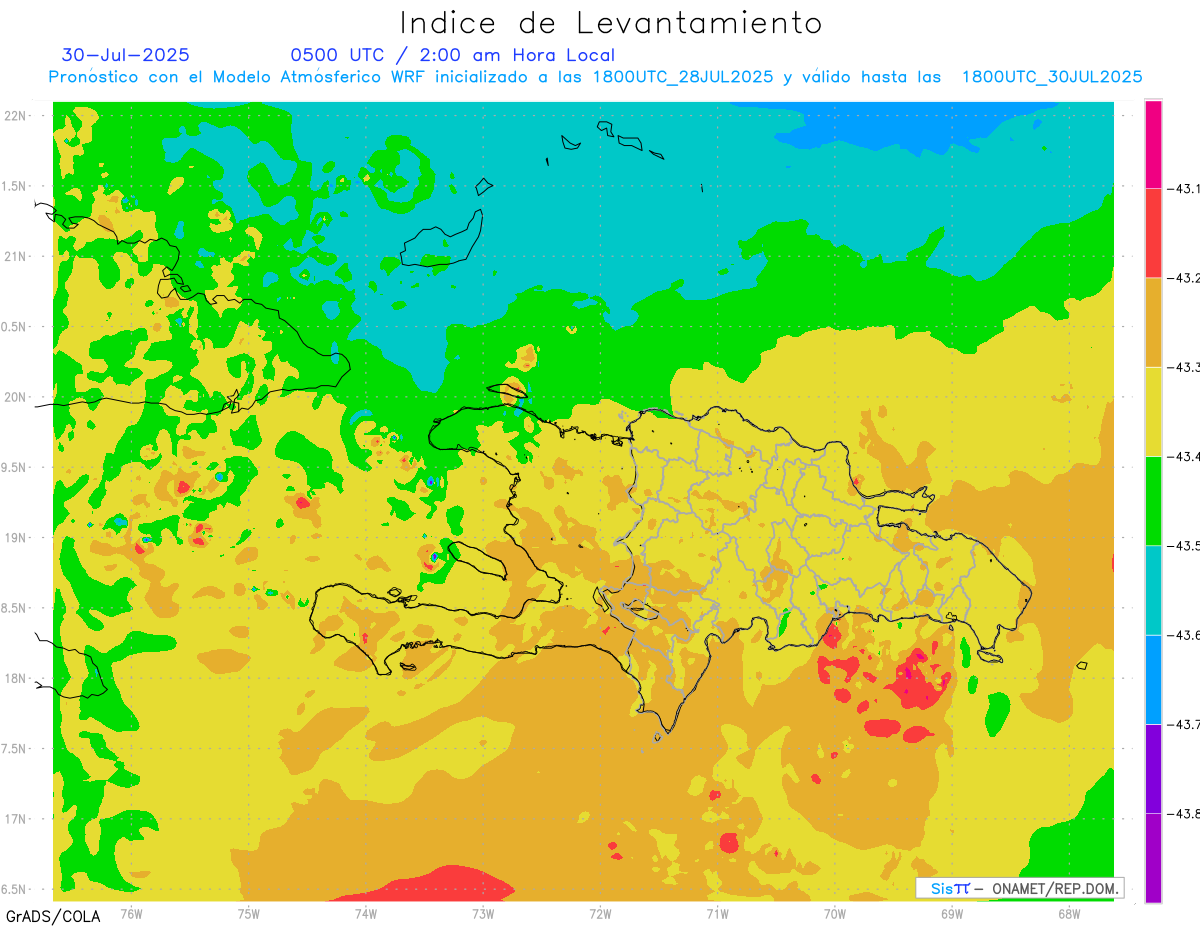
Task: Click the title "Indice de Levantamiento"
Action: coord(611,22)
